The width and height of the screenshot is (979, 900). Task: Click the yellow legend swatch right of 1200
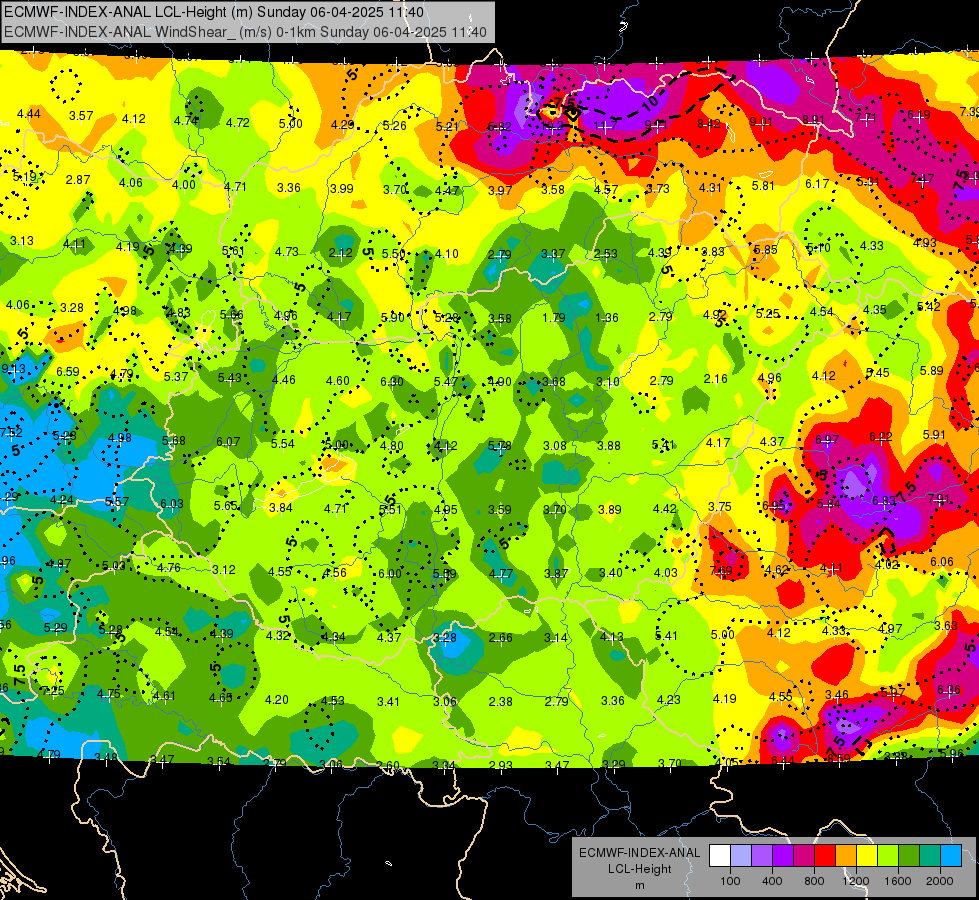click(x=867, y=856)
